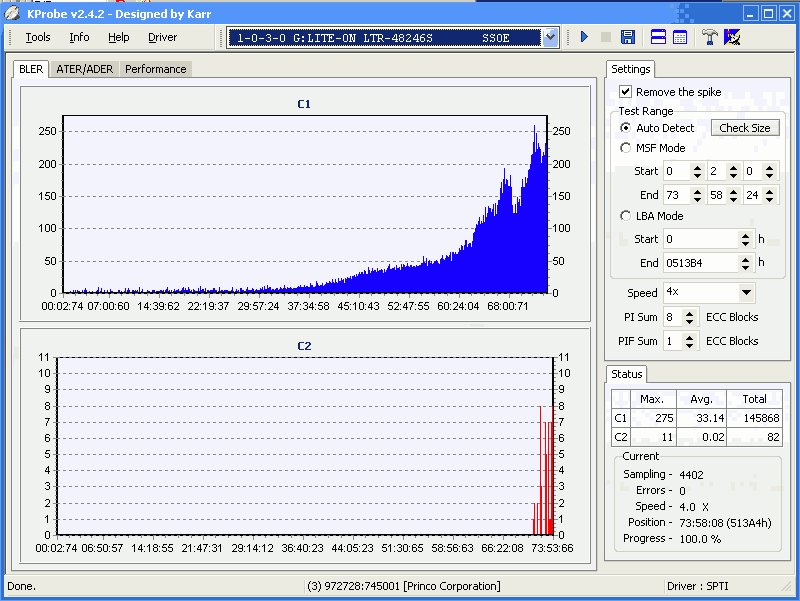The image size is (800, 601).
Task: Increase MSF Start frames stepper
Action: (x=770, y=167)
